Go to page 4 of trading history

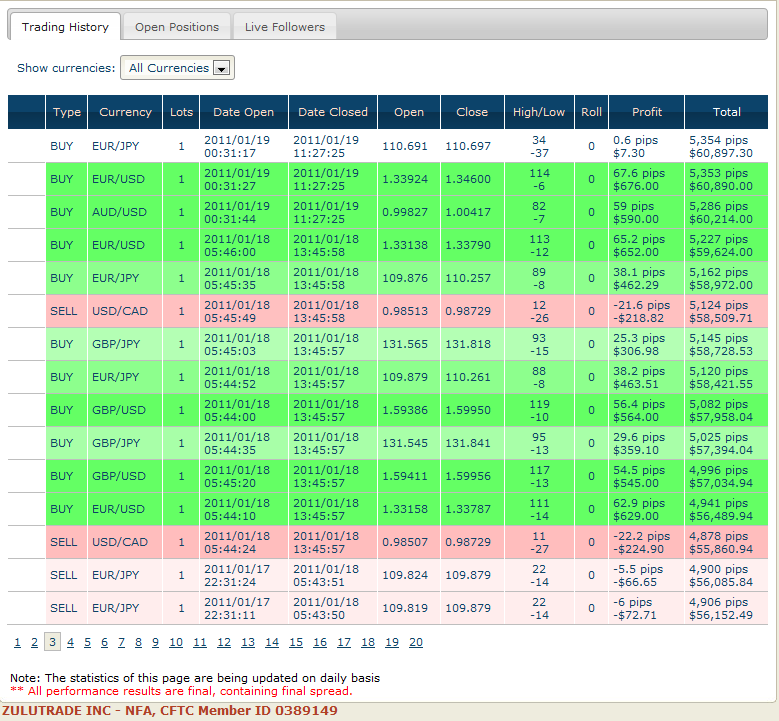coord(71,642)
